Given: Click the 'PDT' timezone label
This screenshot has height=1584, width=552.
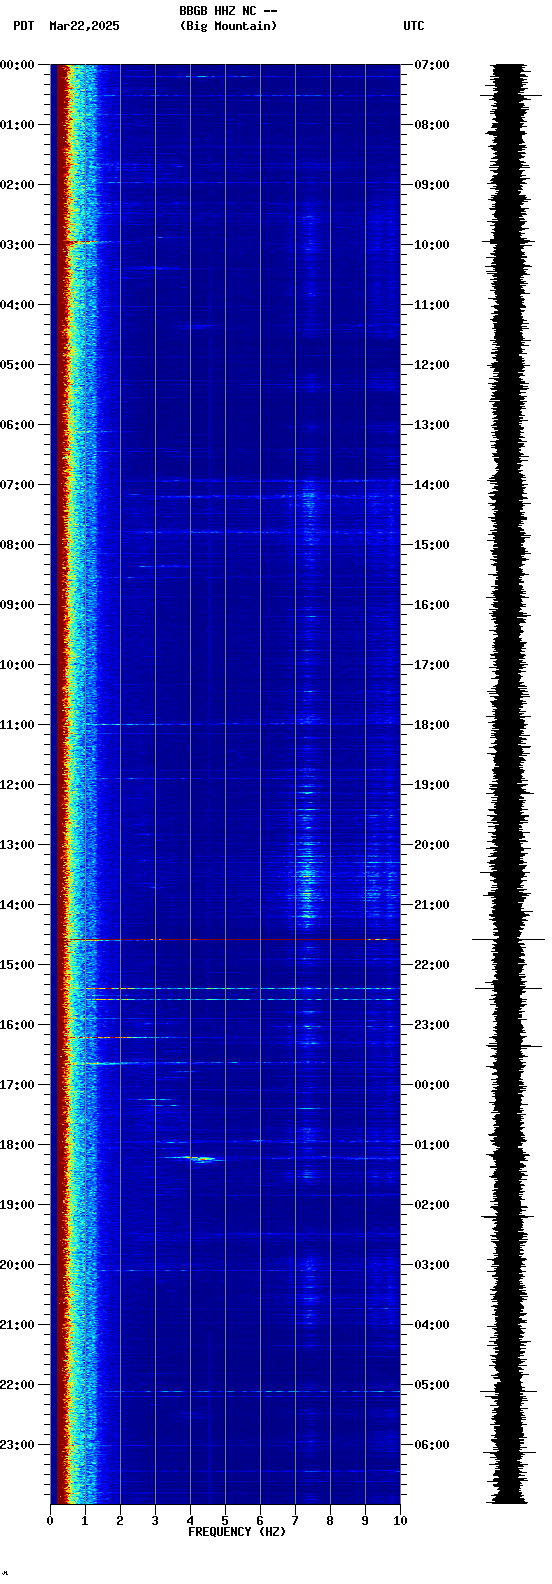Looking at the screenshot, I should point(23,26).
